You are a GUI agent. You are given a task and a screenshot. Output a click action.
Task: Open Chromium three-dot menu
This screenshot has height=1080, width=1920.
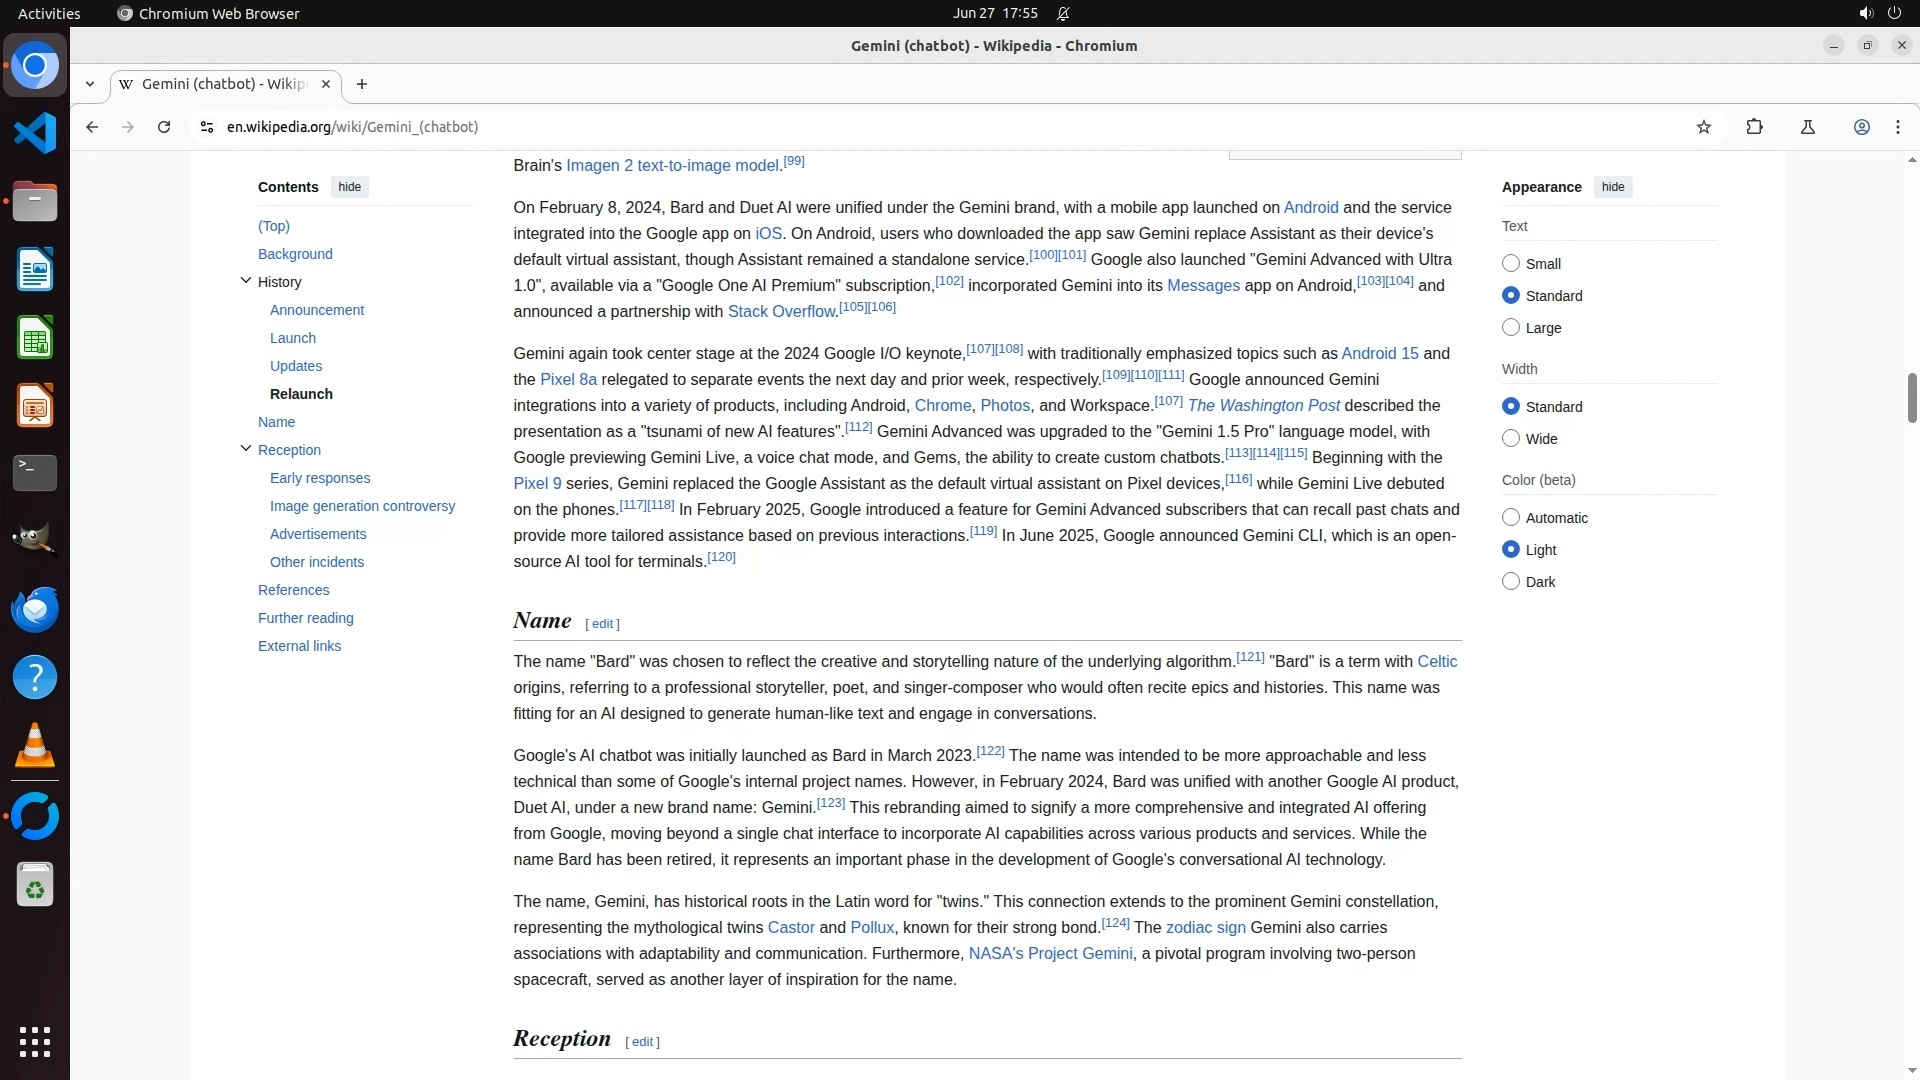point(1897,127)
